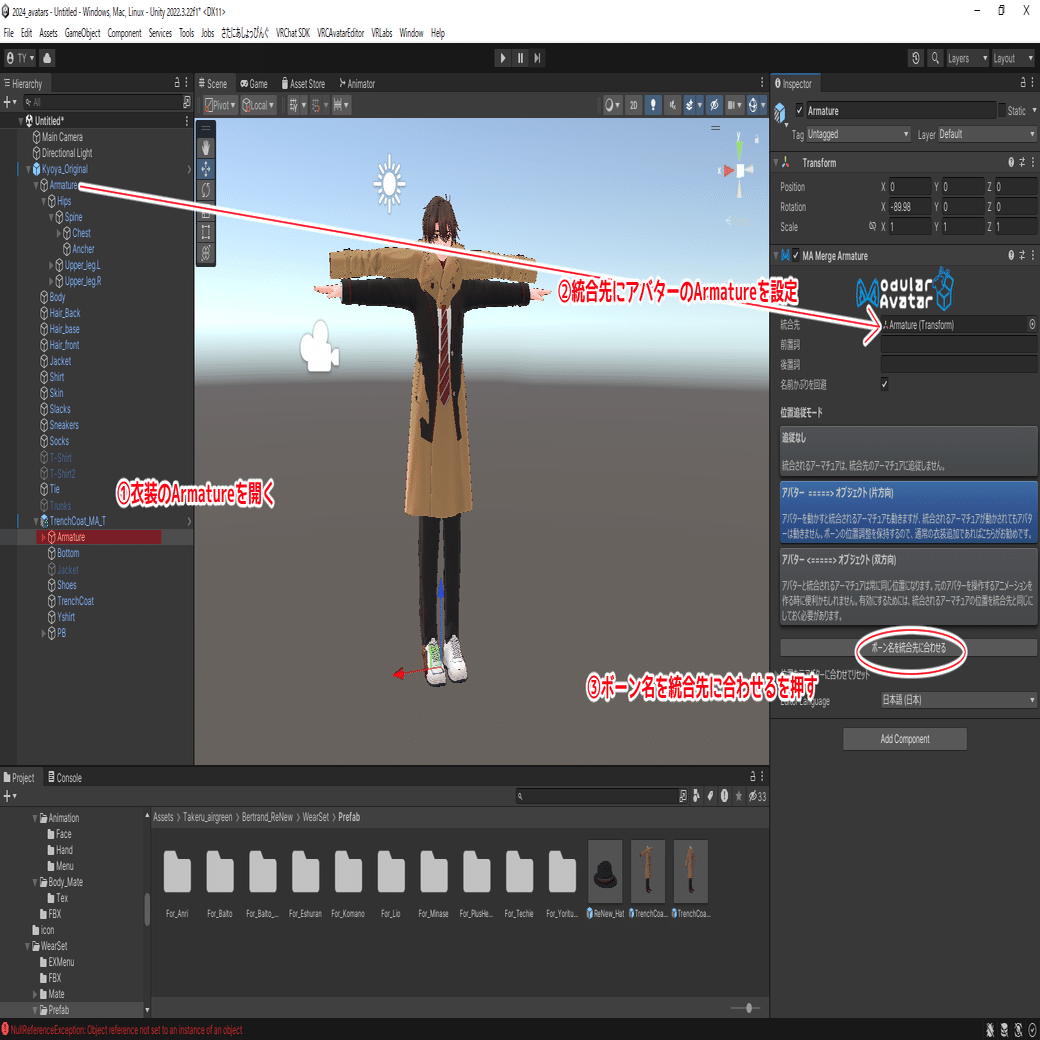The height and width of the screenshot is (1040, 1040).
Task: Click the object picker circle on 統合先 field
Action: [1031, 324]
